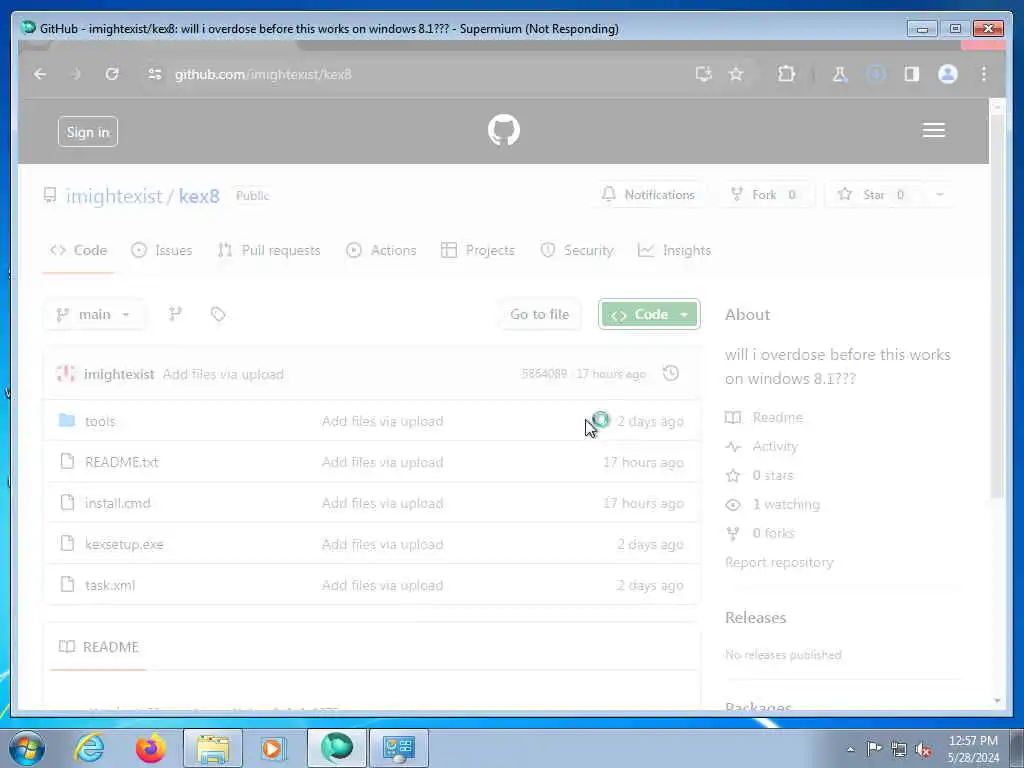Image resolution: width=1024 pixels, height=768 pixels.
Task: Open the Security tab
Action: [x=577, y=250]
